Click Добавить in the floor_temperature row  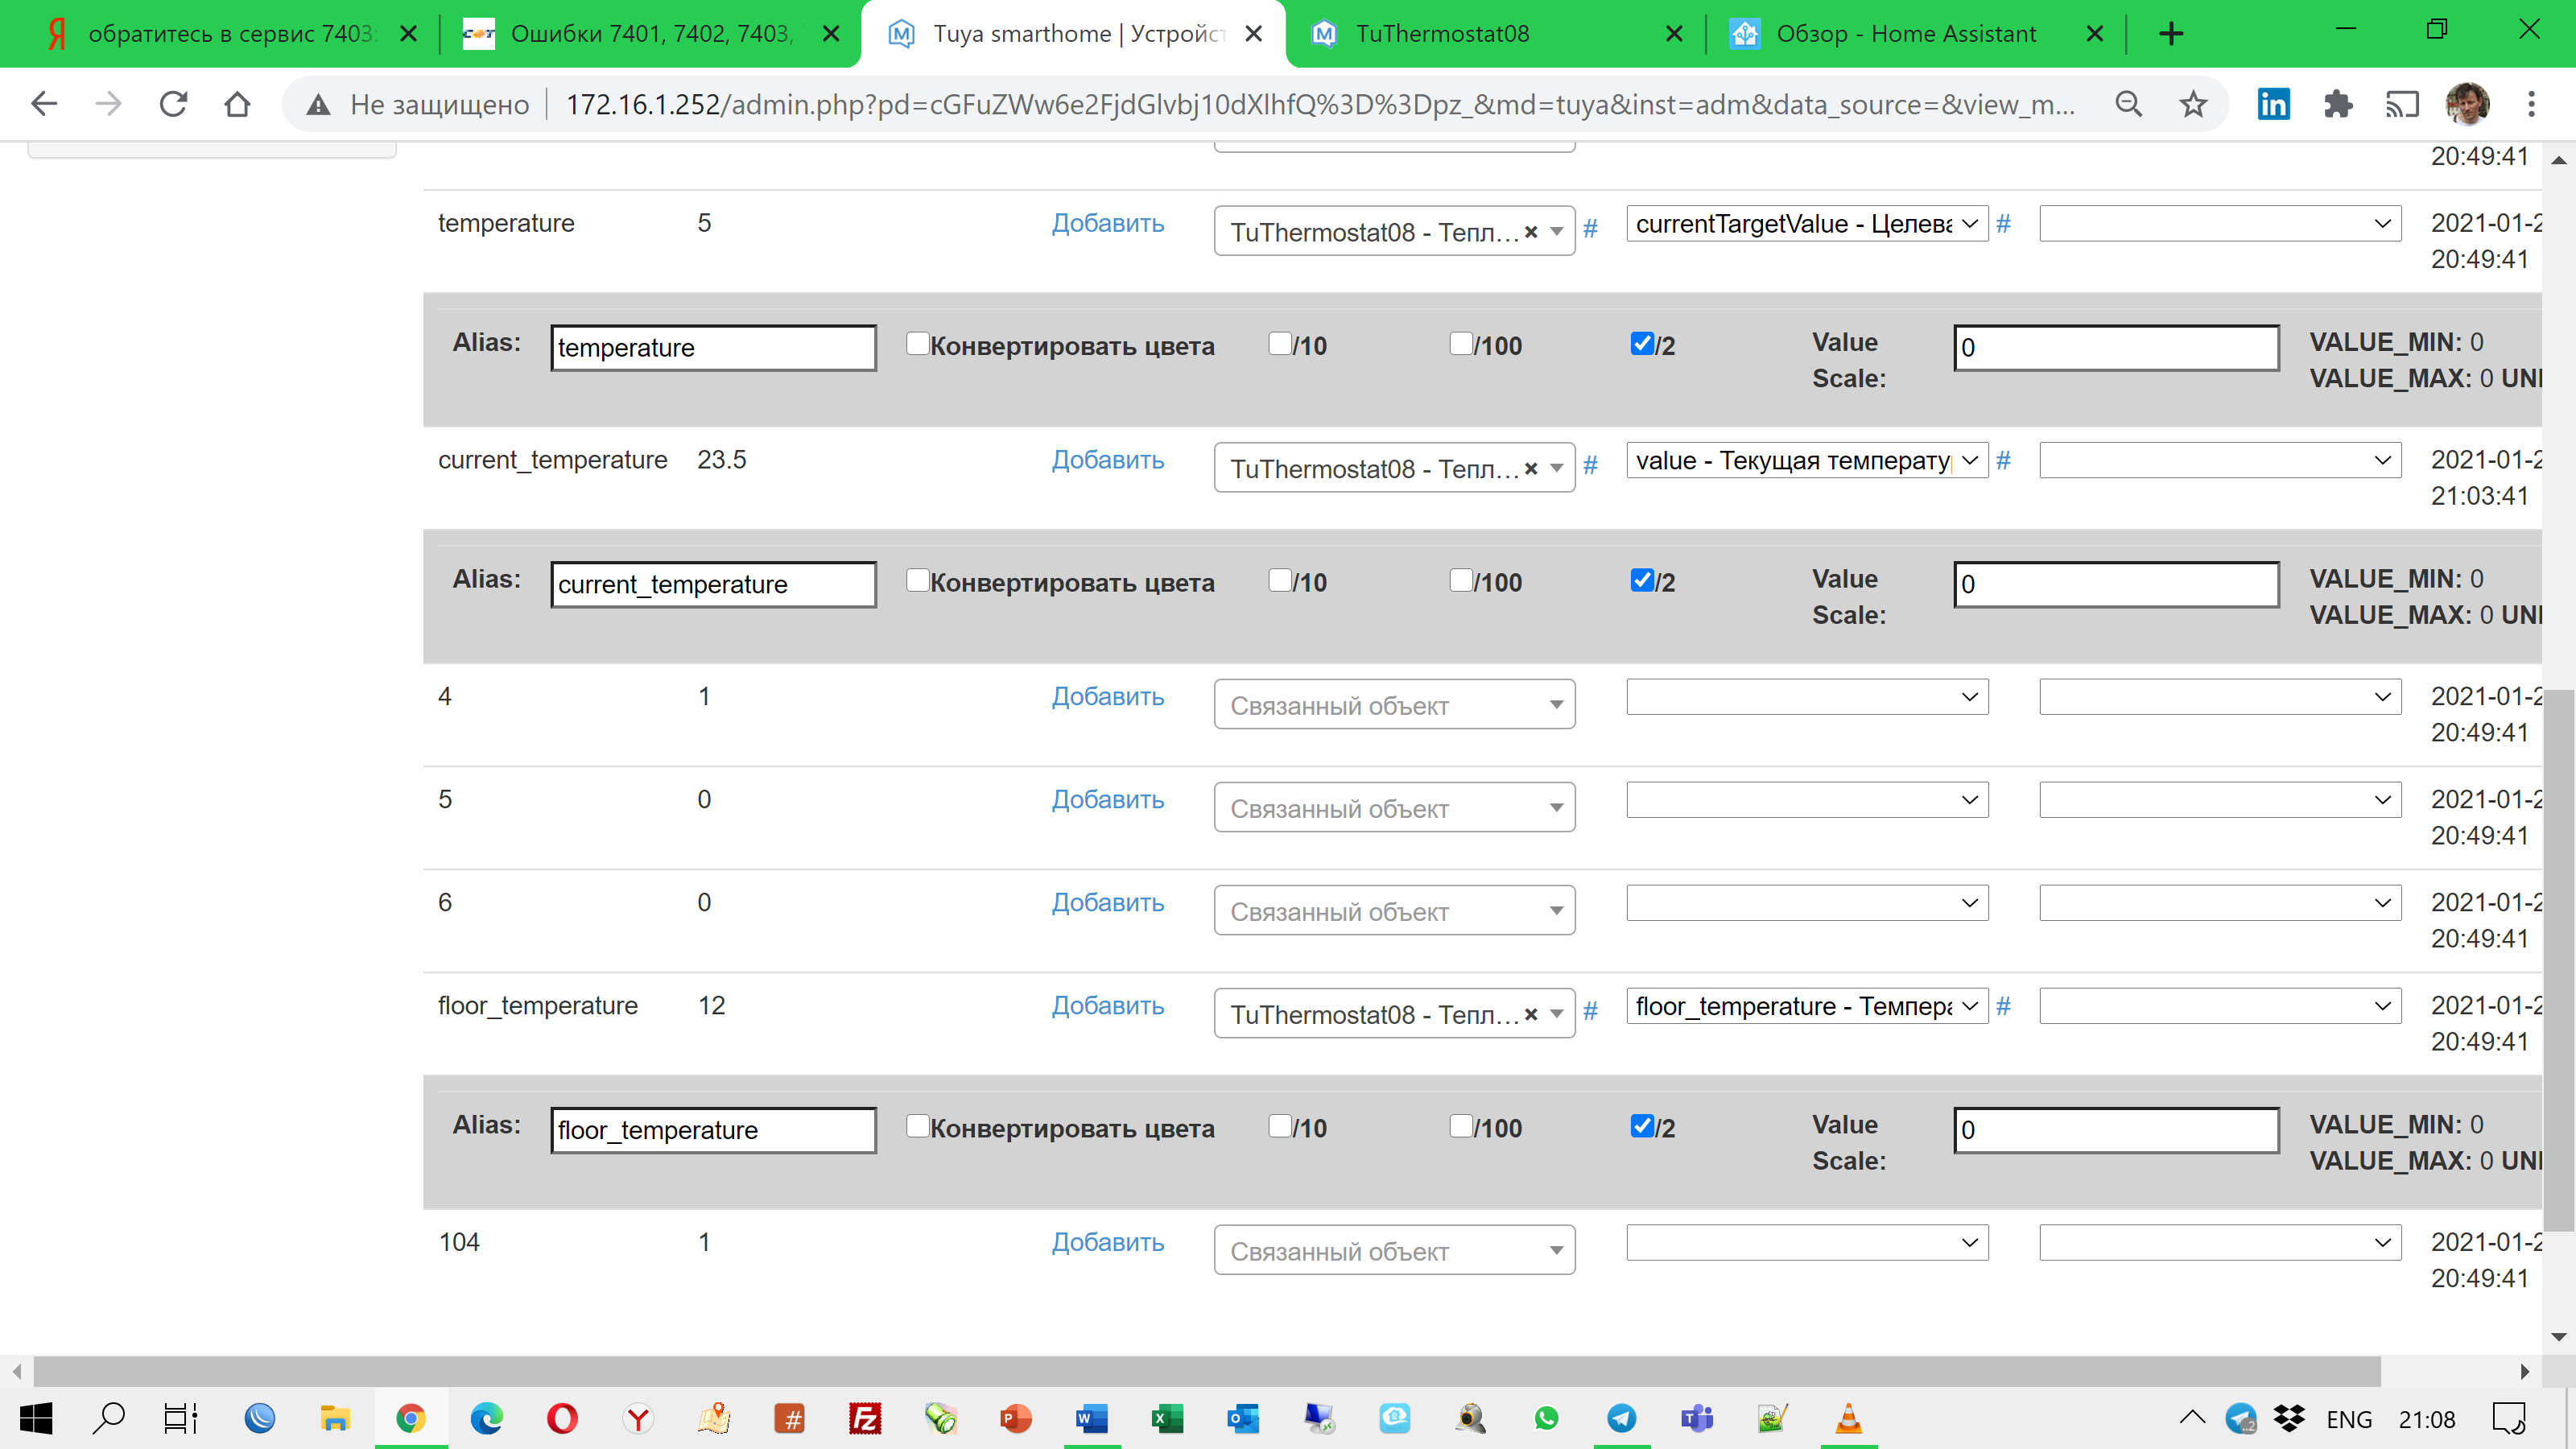point(1108,1006)
